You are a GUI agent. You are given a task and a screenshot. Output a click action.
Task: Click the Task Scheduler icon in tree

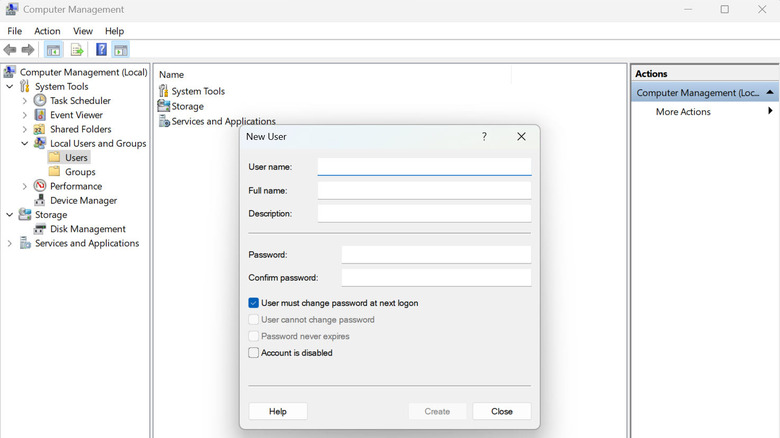click(40, 101)
